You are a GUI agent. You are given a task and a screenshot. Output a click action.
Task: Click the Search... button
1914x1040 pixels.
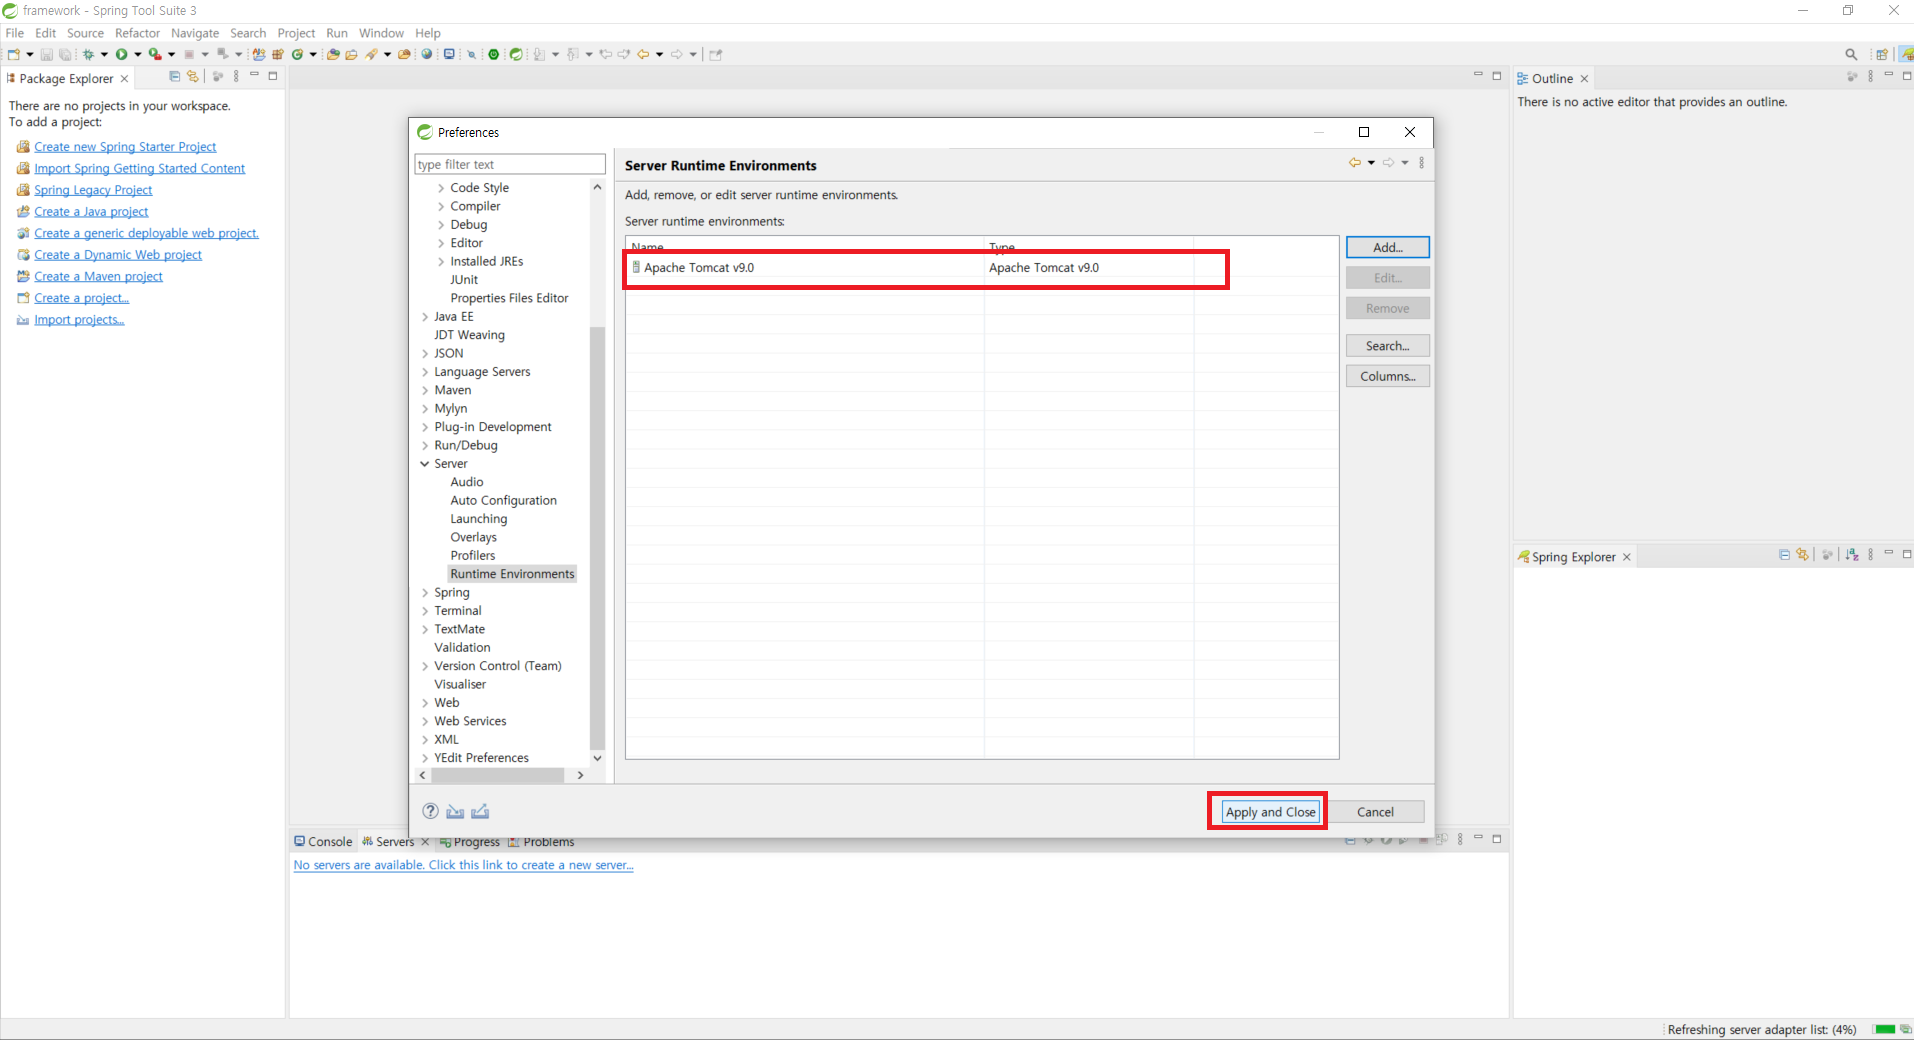coord(1387,346)
